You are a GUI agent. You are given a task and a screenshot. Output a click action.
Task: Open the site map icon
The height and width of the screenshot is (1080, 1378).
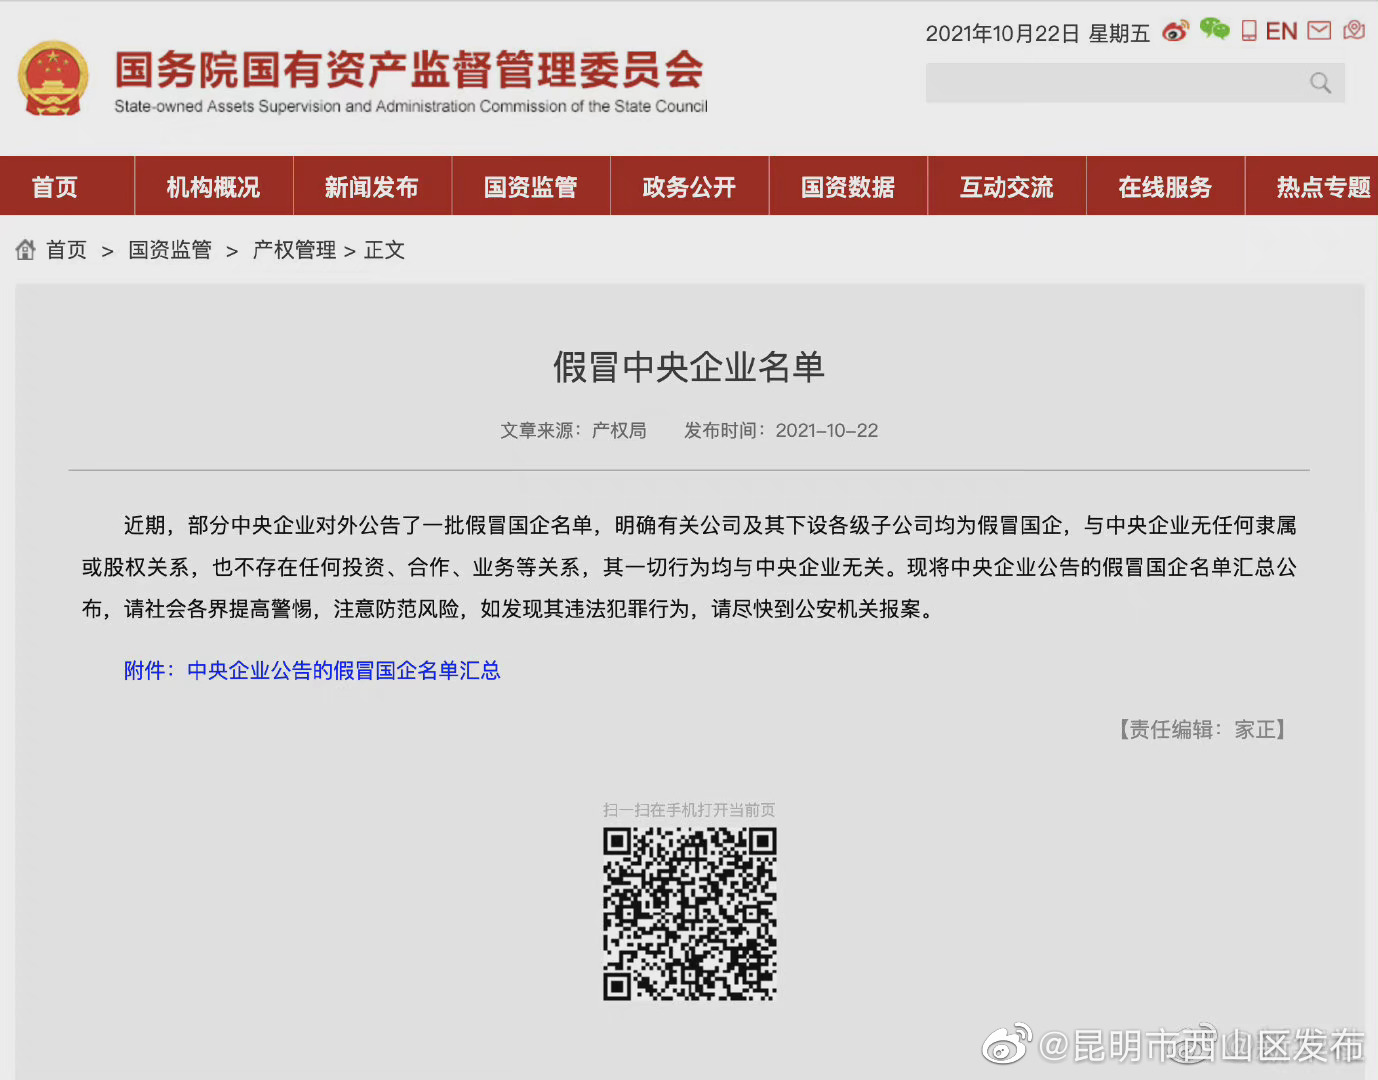(1354, 31)
